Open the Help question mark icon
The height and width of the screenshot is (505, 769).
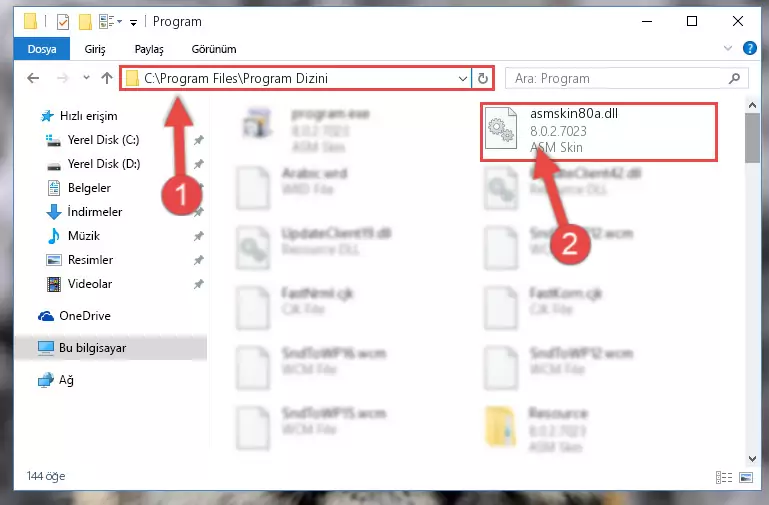point(749,48)
